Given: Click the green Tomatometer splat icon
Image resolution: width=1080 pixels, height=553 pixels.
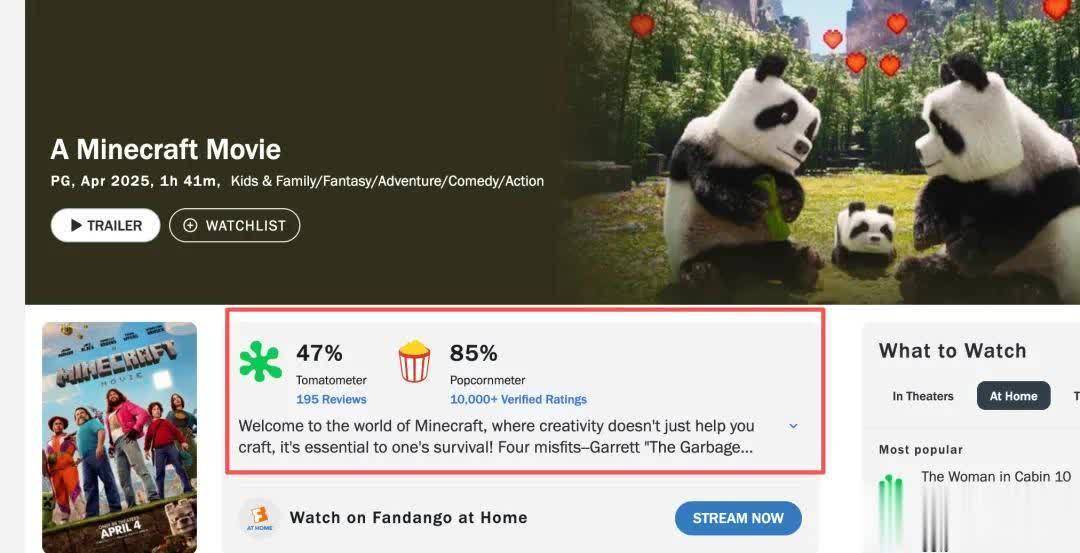Looking at the screenshot, I should tap(260, 362).
